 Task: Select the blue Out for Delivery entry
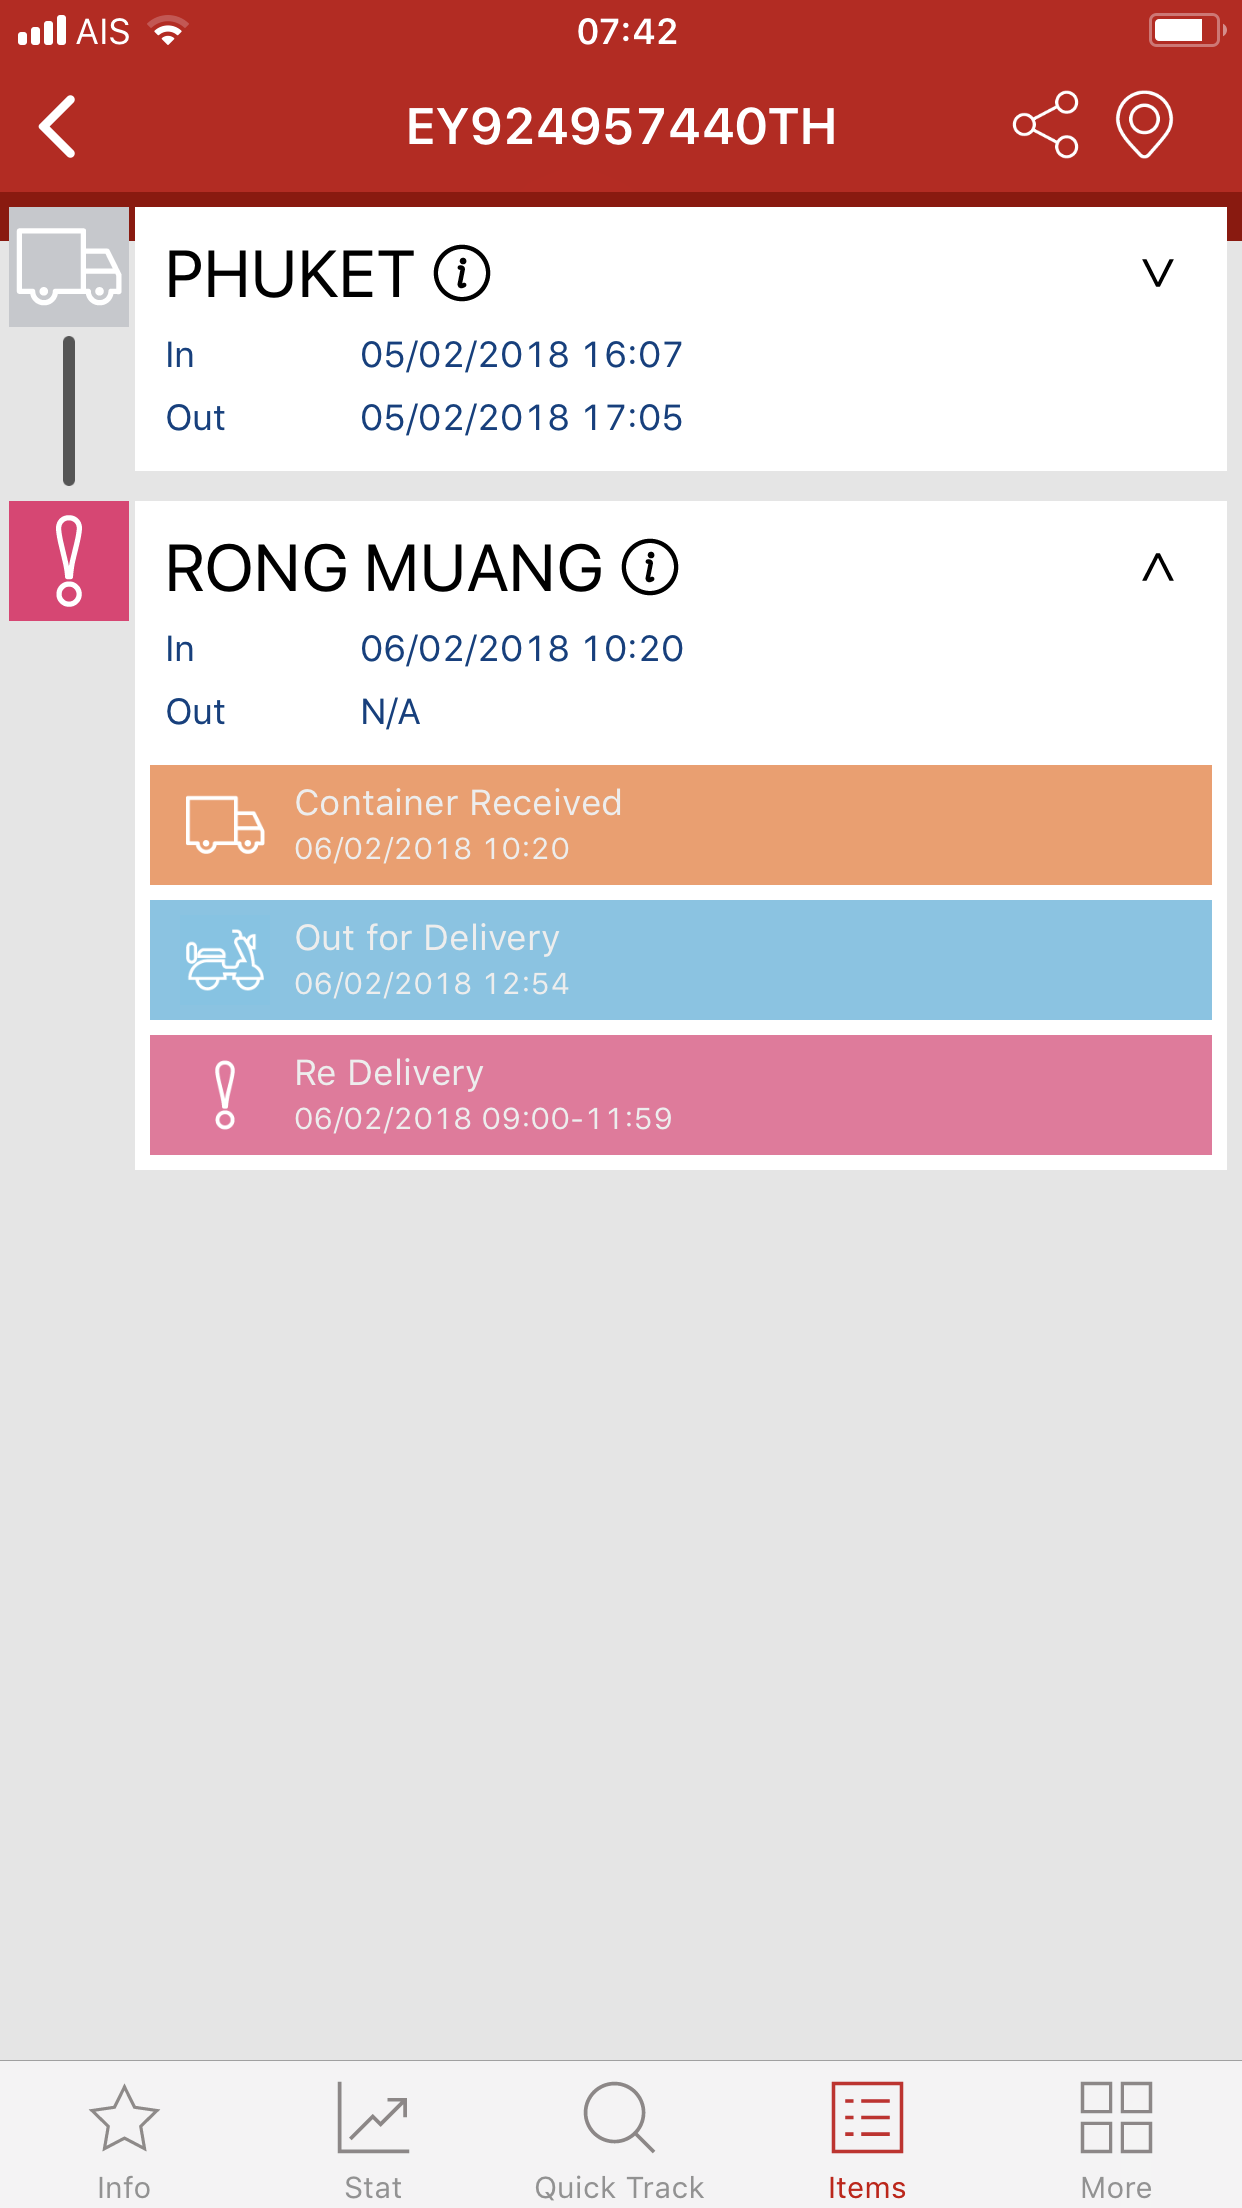point(680,960)
